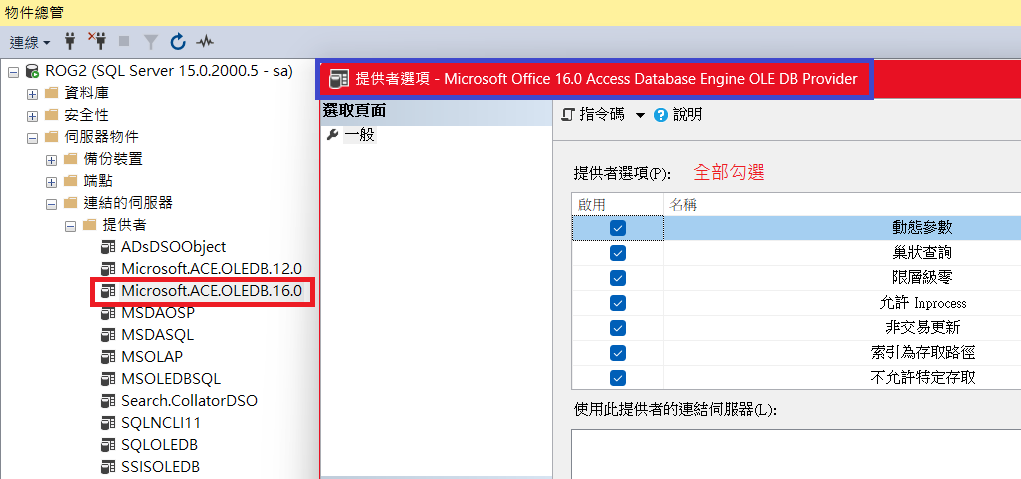This screenshot has width=1021, height=479.
Task: Uncheck the 動態參數 option
Action: 618,228
